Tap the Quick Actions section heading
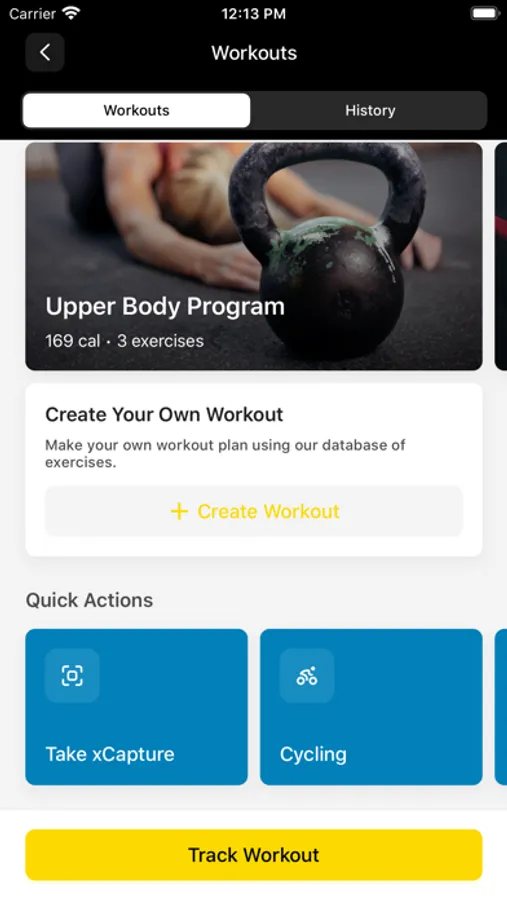This screenshot has width=507, height=900. 90,600
